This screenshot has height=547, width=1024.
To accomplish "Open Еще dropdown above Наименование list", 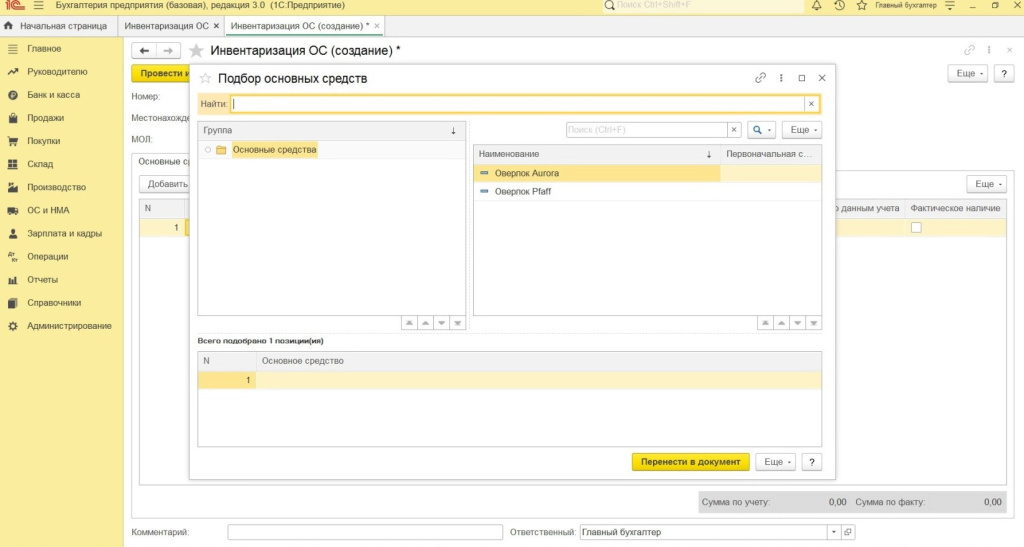I will (x=801, y=130).
